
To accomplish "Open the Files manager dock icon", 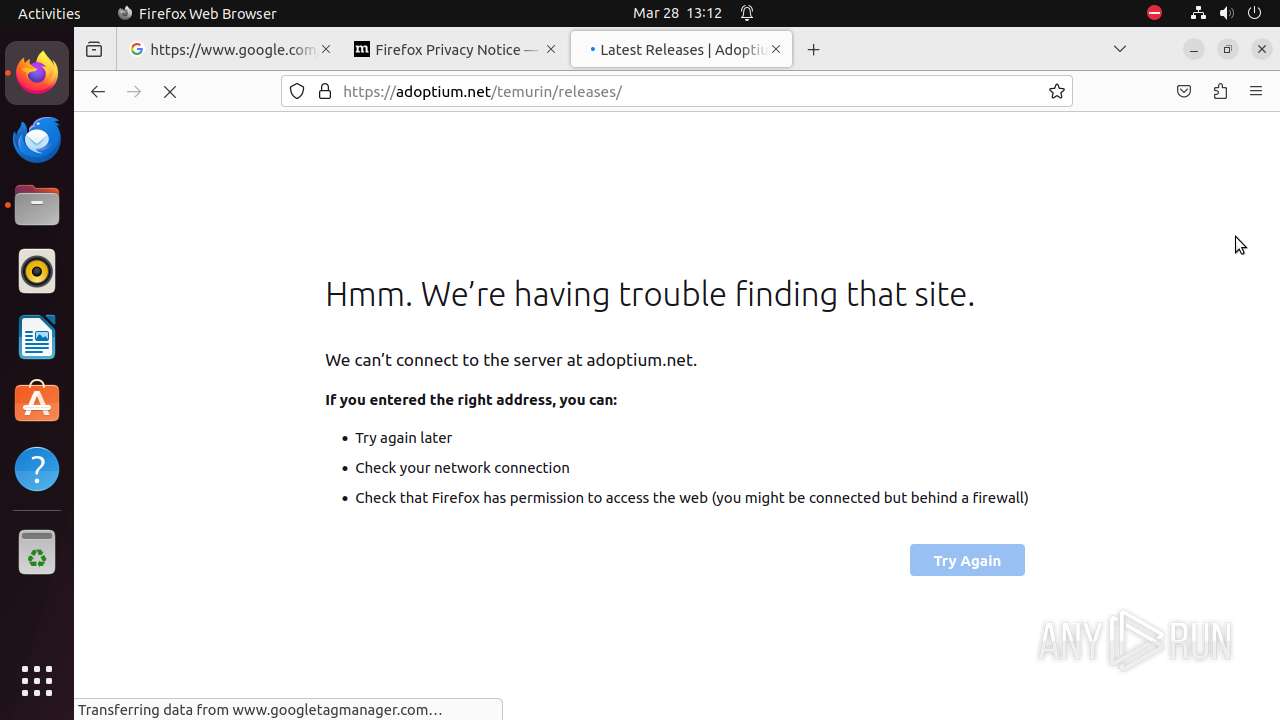I will (x=37, y=205).
